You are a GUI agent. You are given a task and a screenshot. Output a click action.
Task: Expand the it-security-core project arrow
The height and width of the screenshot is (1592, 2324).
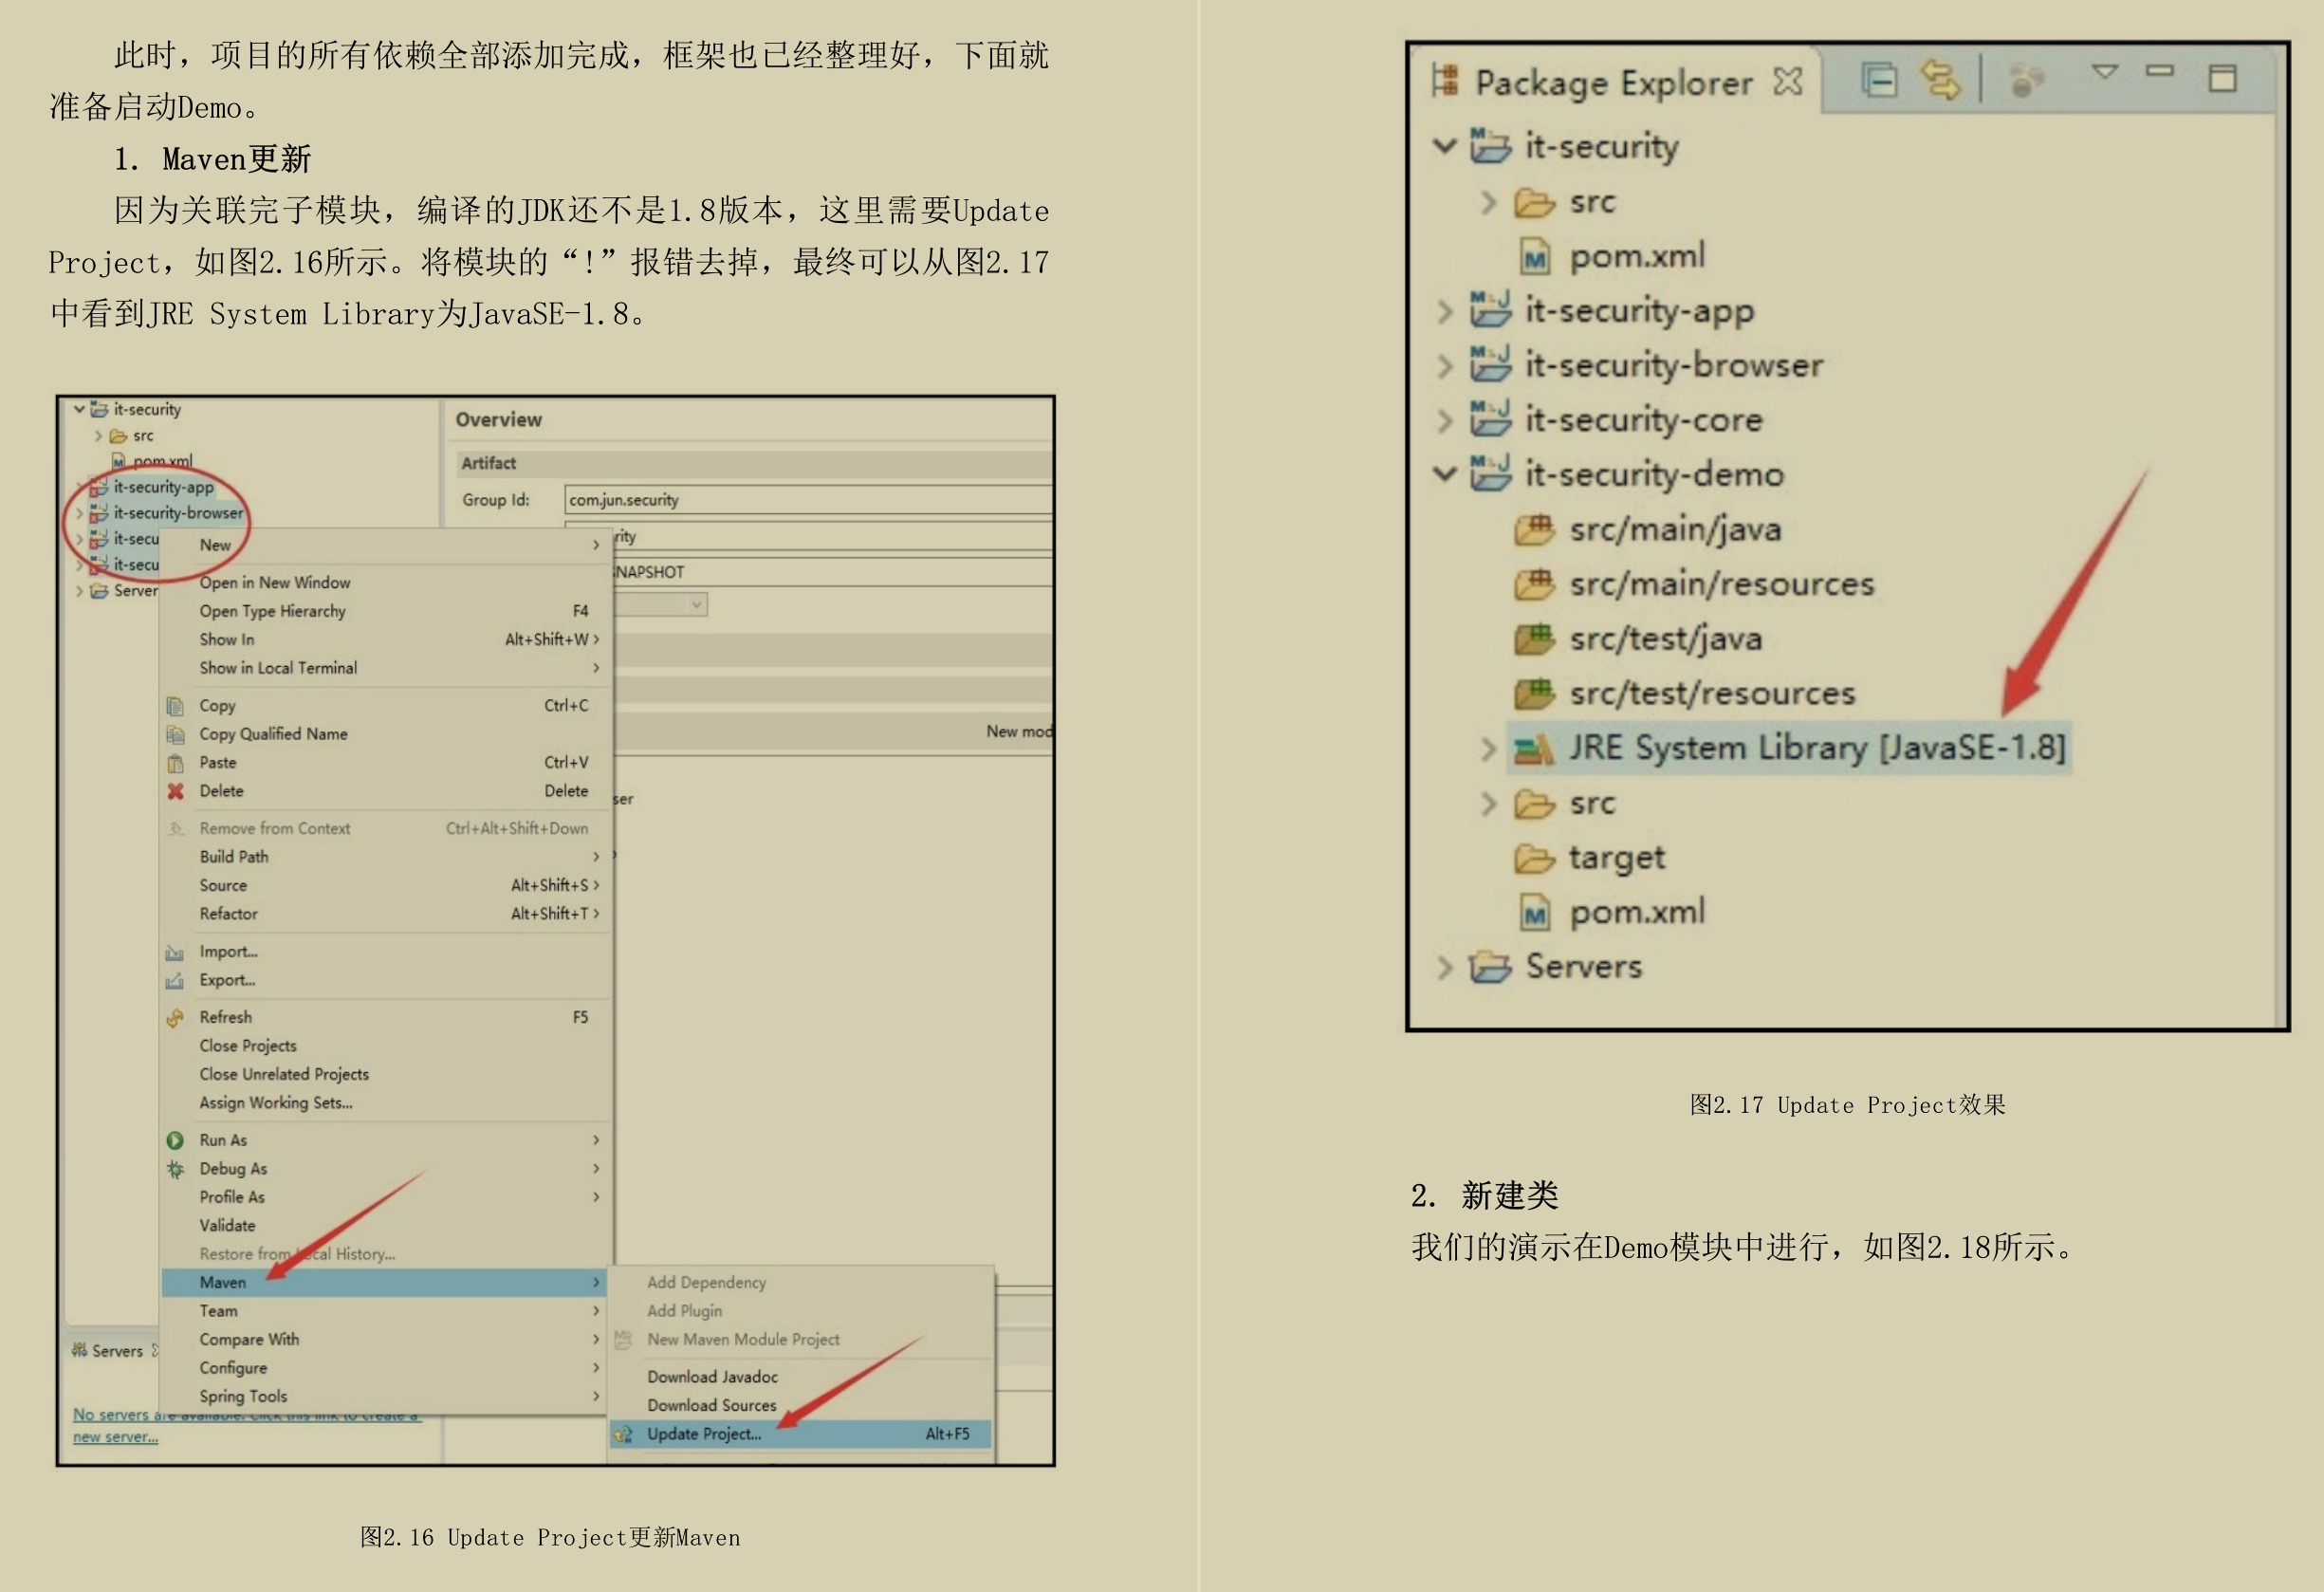(1444, 420)
